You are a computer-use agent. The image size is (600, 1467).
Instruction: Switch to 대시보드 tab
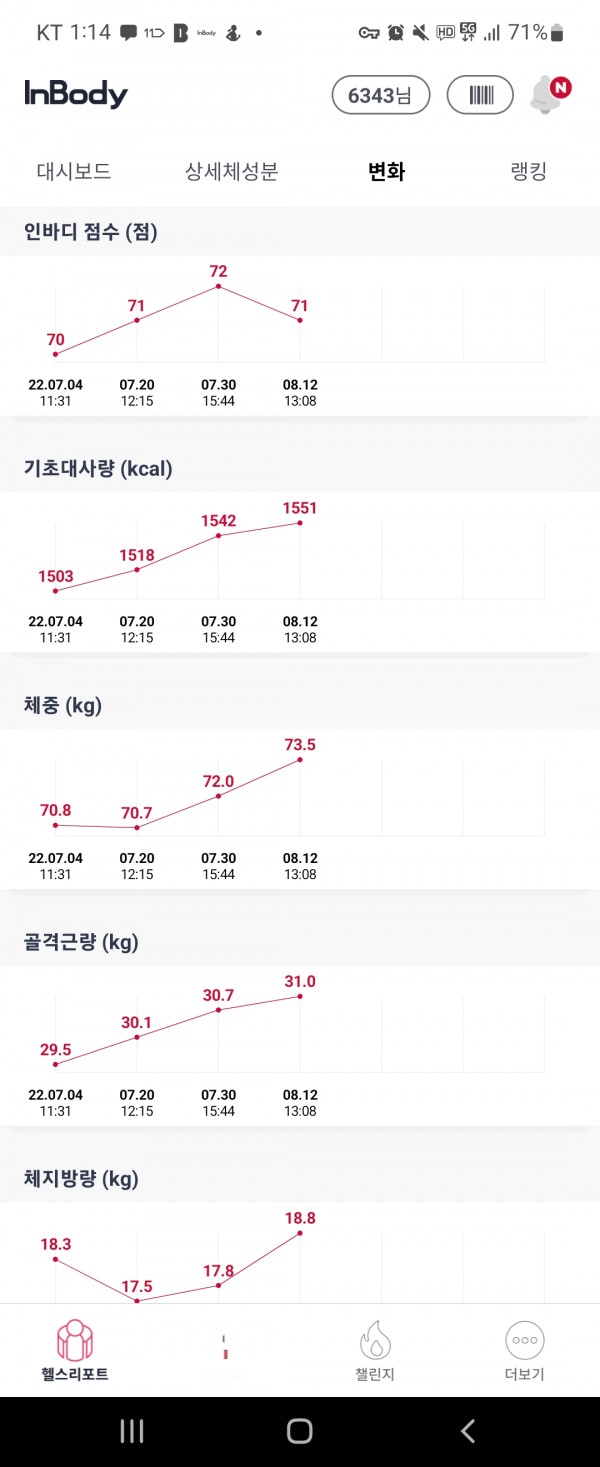(x=74, y=171)
